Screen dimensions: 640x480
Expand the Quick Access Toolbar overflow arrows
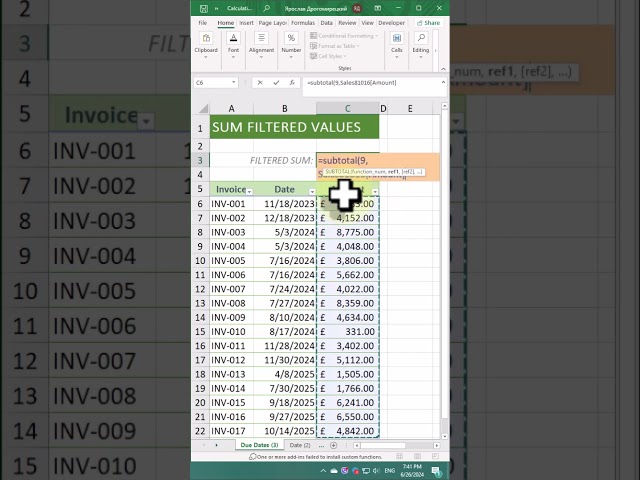pyautogui.click(x=216, y=8)
